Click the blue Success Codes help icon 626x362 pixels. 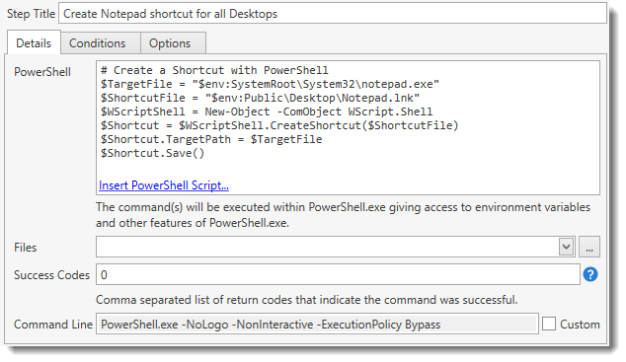point(590,274)
